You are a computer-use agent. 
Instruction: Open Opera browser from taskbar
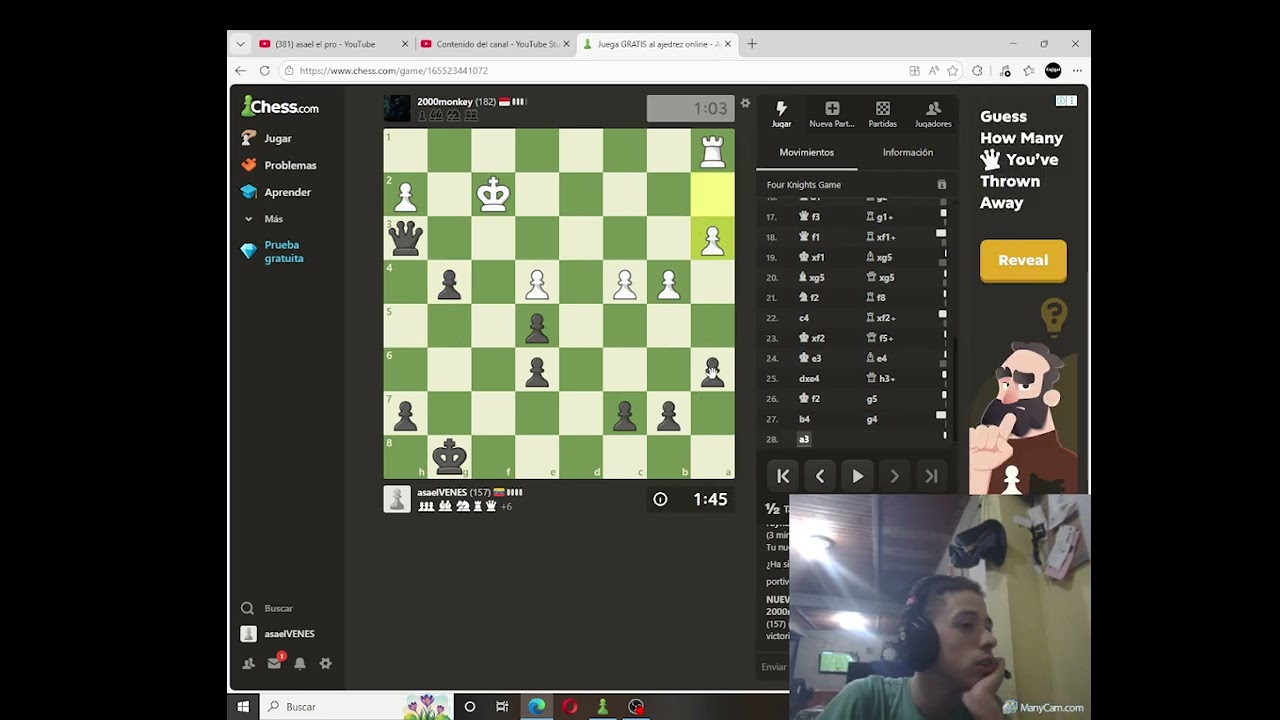click(x=570, y=707)
